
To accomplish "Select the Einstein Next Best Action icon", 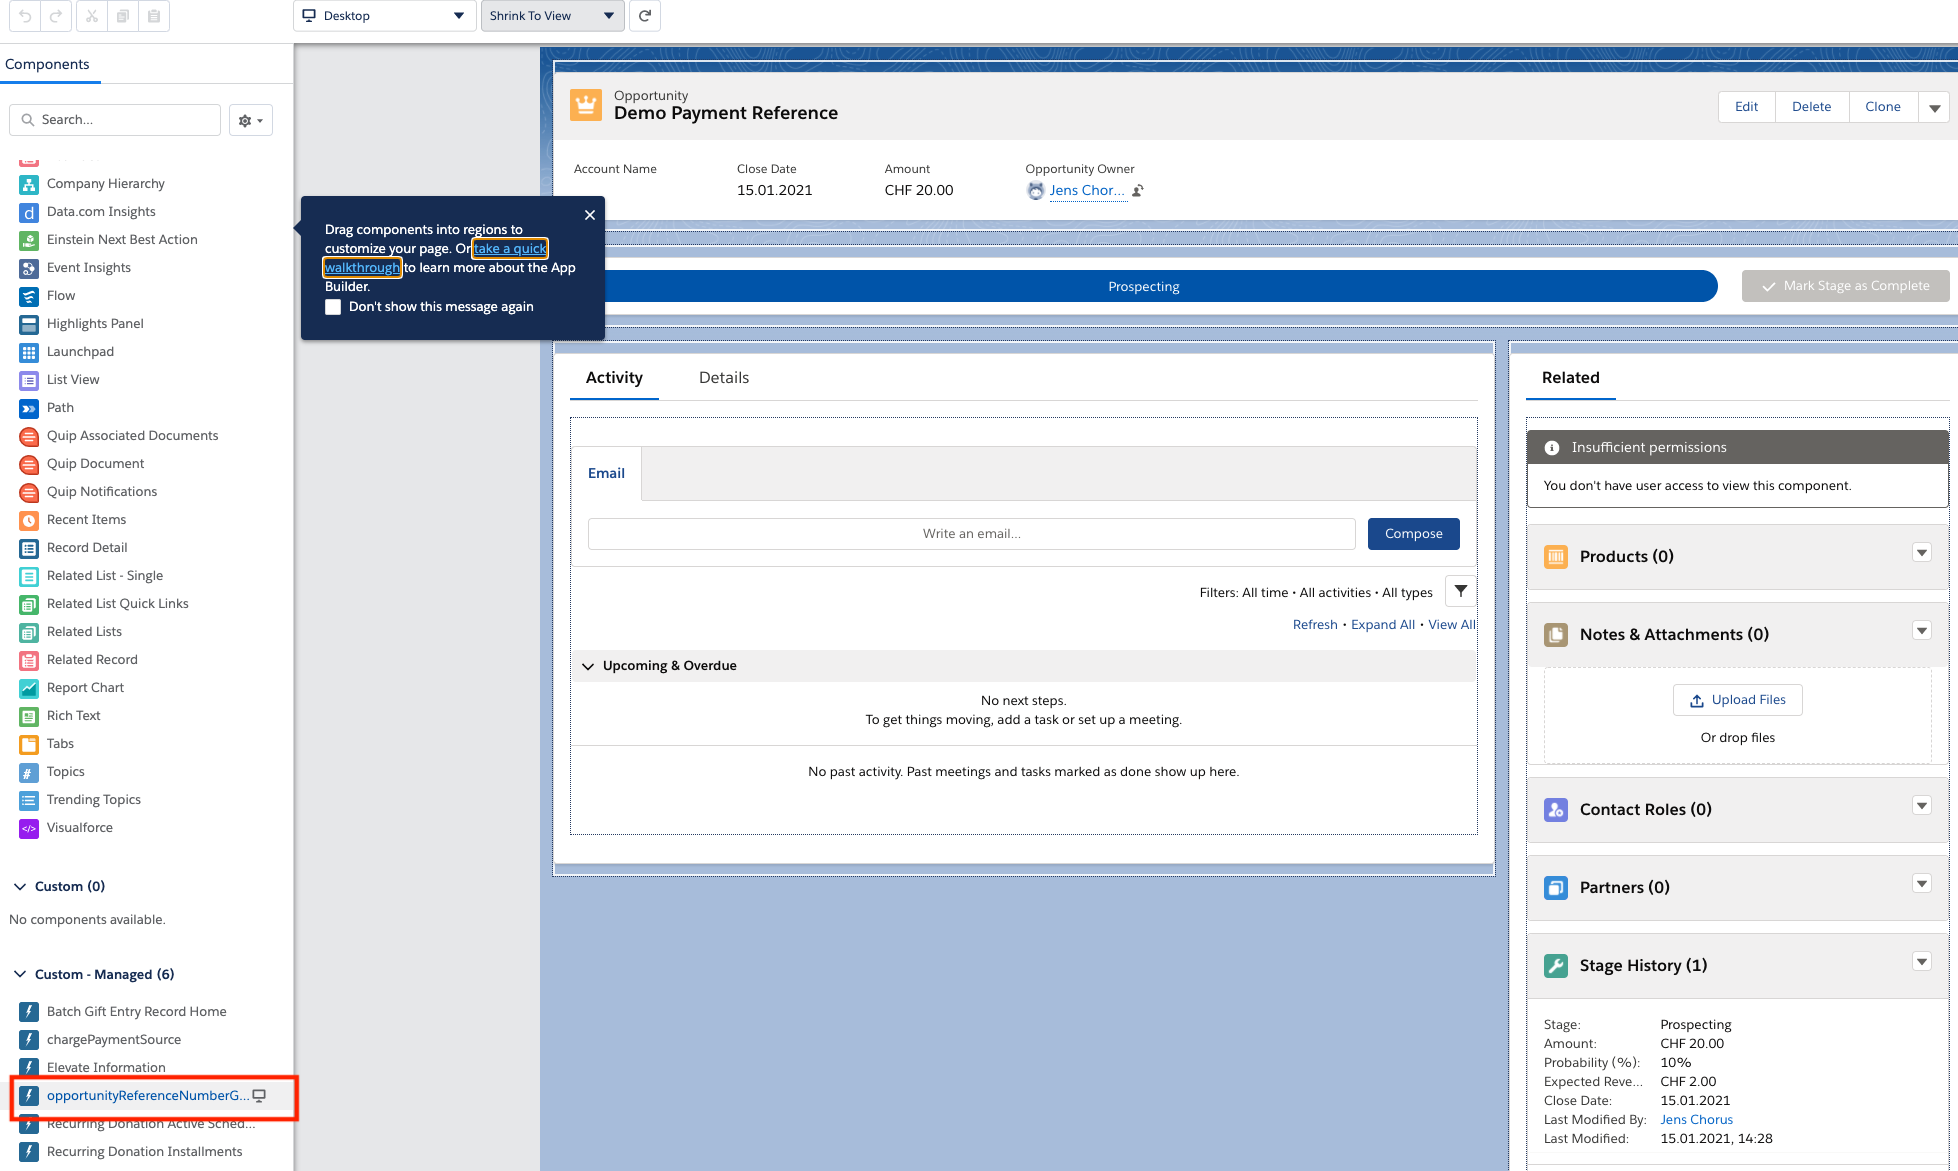I will (x=29, y=240).
